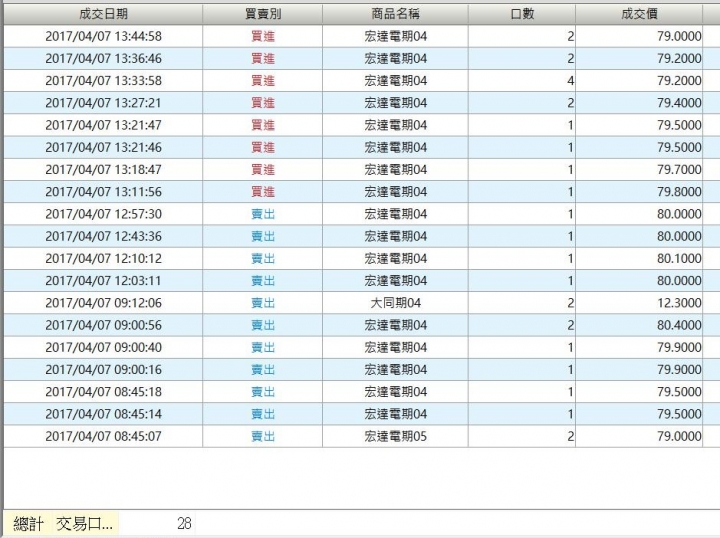Click price 79.7000
Image resolution: width=720 pixels, height=538 pixels.
pos(679,170)
